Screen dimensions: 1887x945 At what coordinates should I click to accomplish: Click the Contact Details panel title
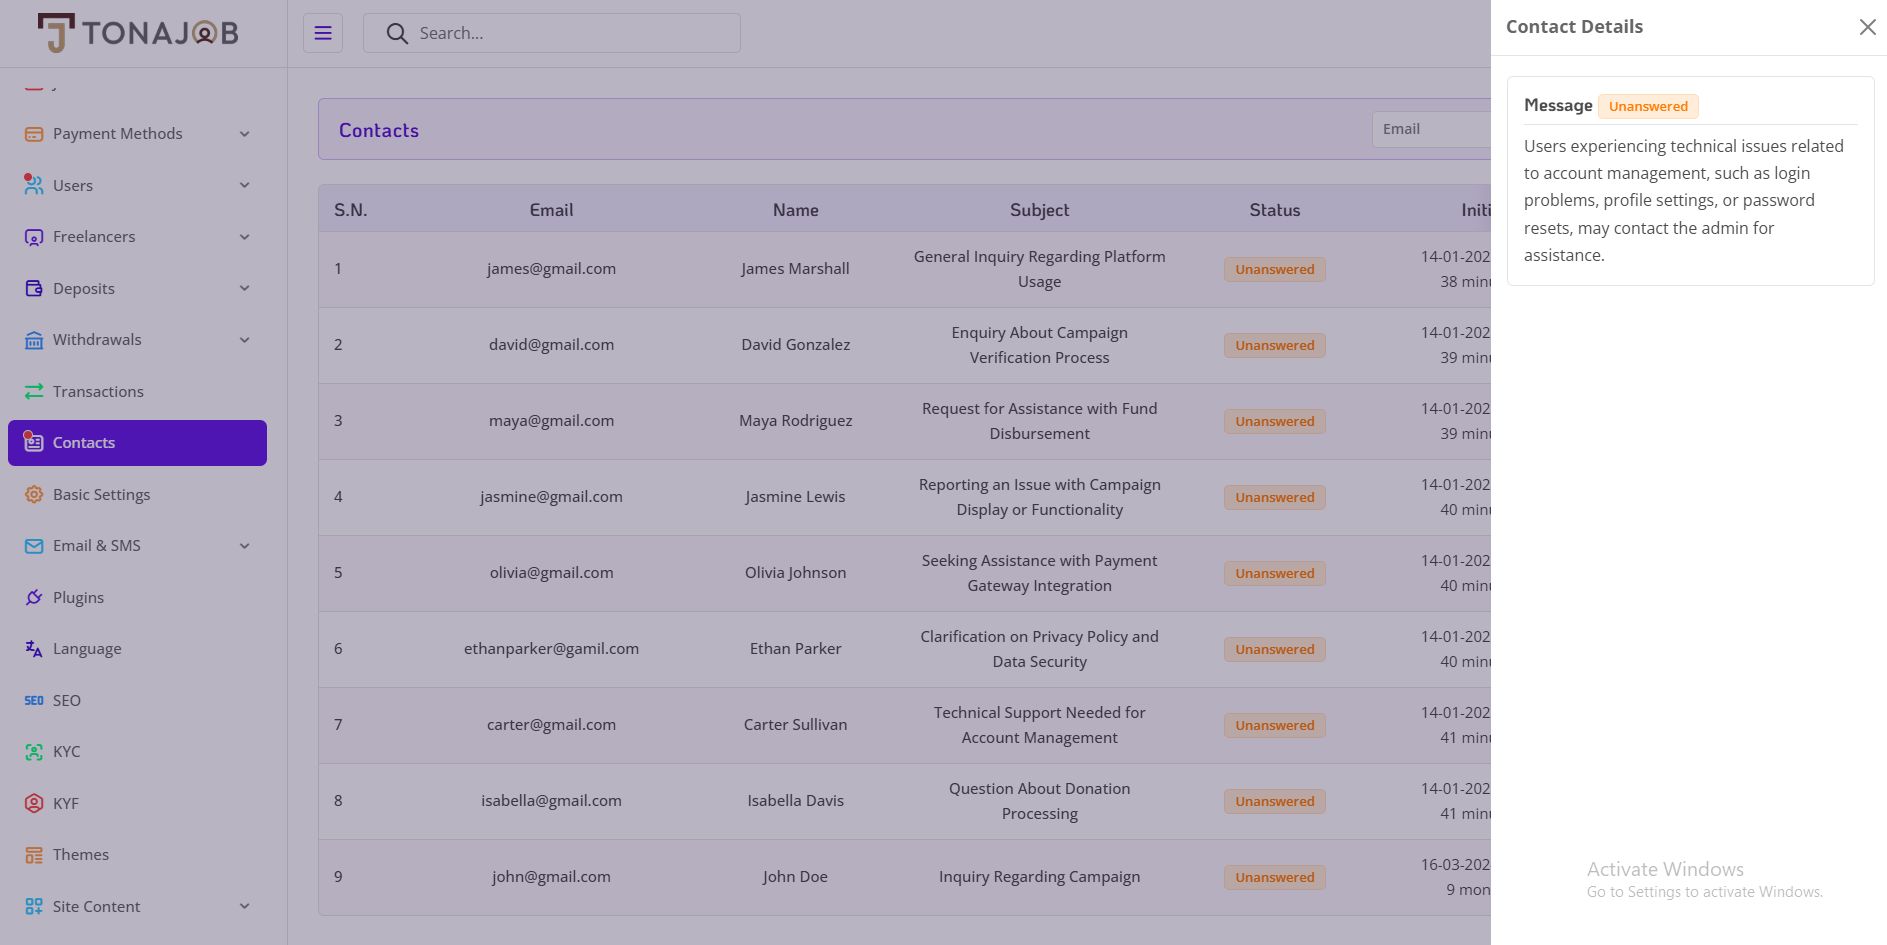click(x=1574, y=27)
